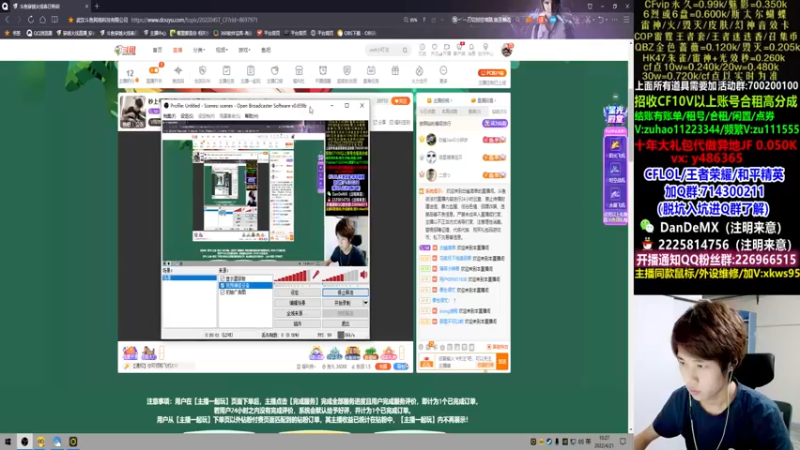Open the Douyu 首页 nav item
800x450 pixels.
157,50
